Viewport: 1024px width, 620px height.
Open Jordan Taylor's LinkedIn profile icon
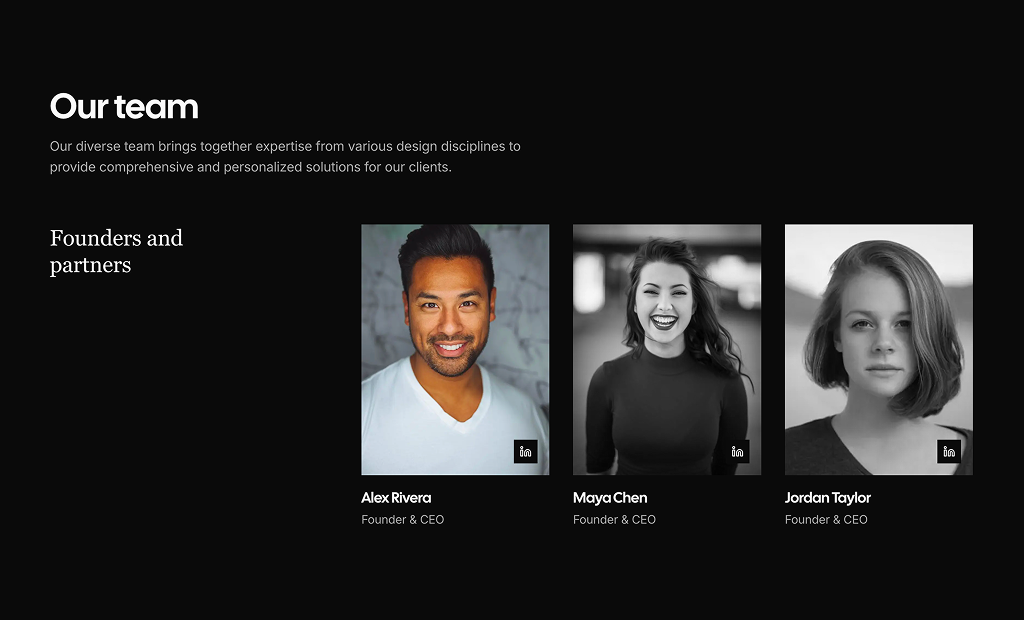tap(949, 451)
